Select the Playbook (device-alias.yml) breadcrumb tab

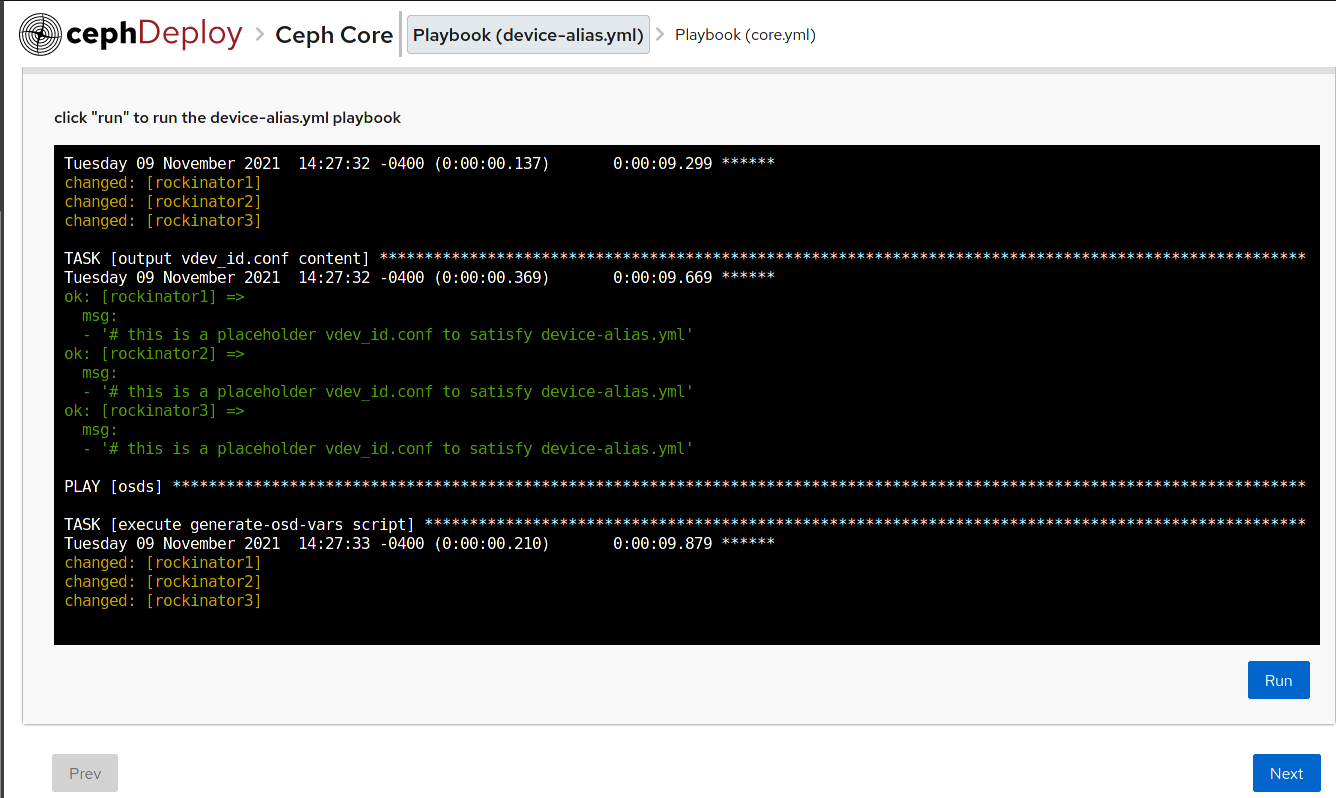(x=527, y=34)
